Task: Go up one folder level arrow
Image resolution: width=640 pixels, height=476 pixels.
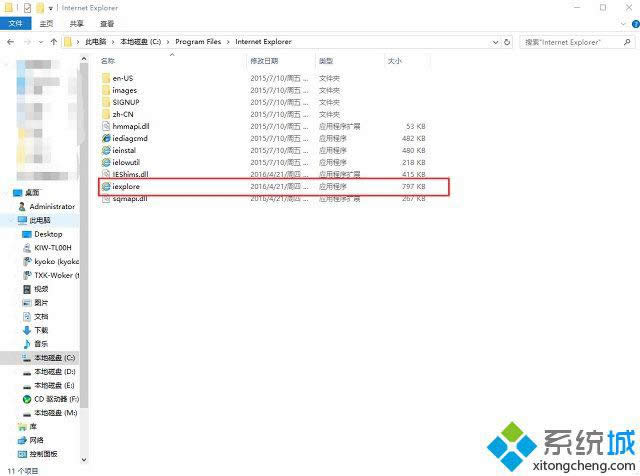Action: pyautogui.click(x=53, y=42)
